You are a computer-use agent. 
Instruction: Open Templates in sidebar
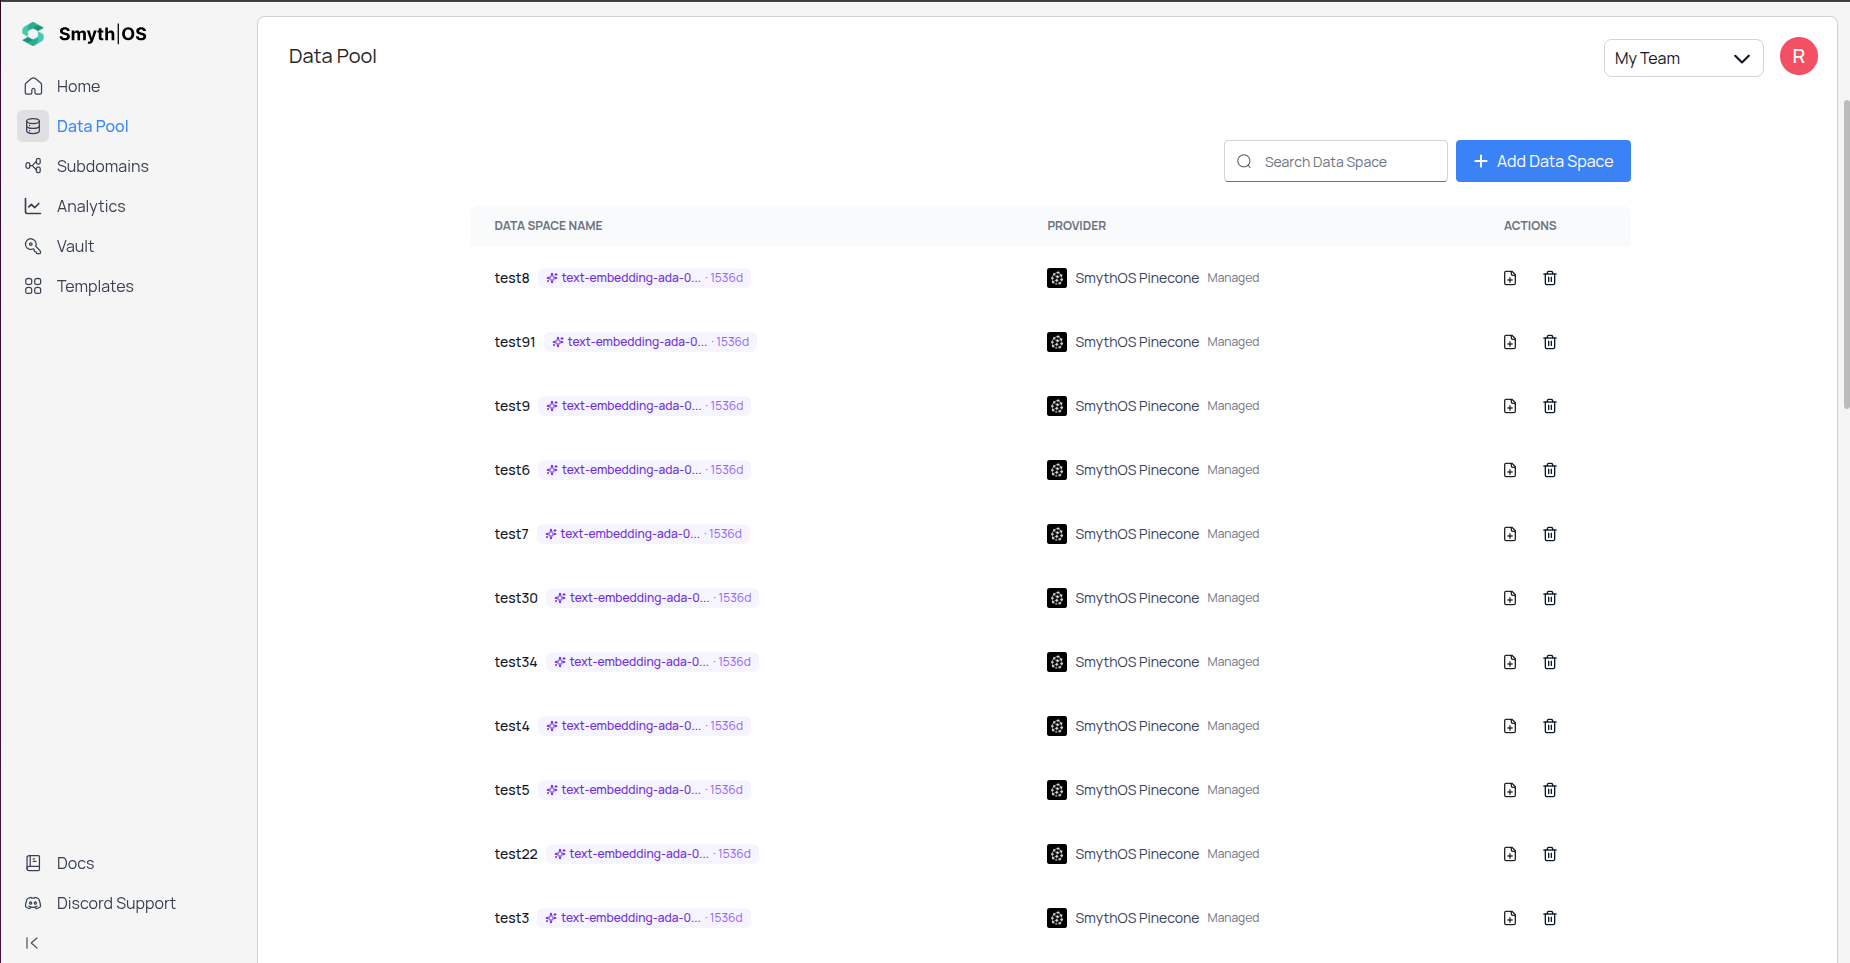[94, 286]
